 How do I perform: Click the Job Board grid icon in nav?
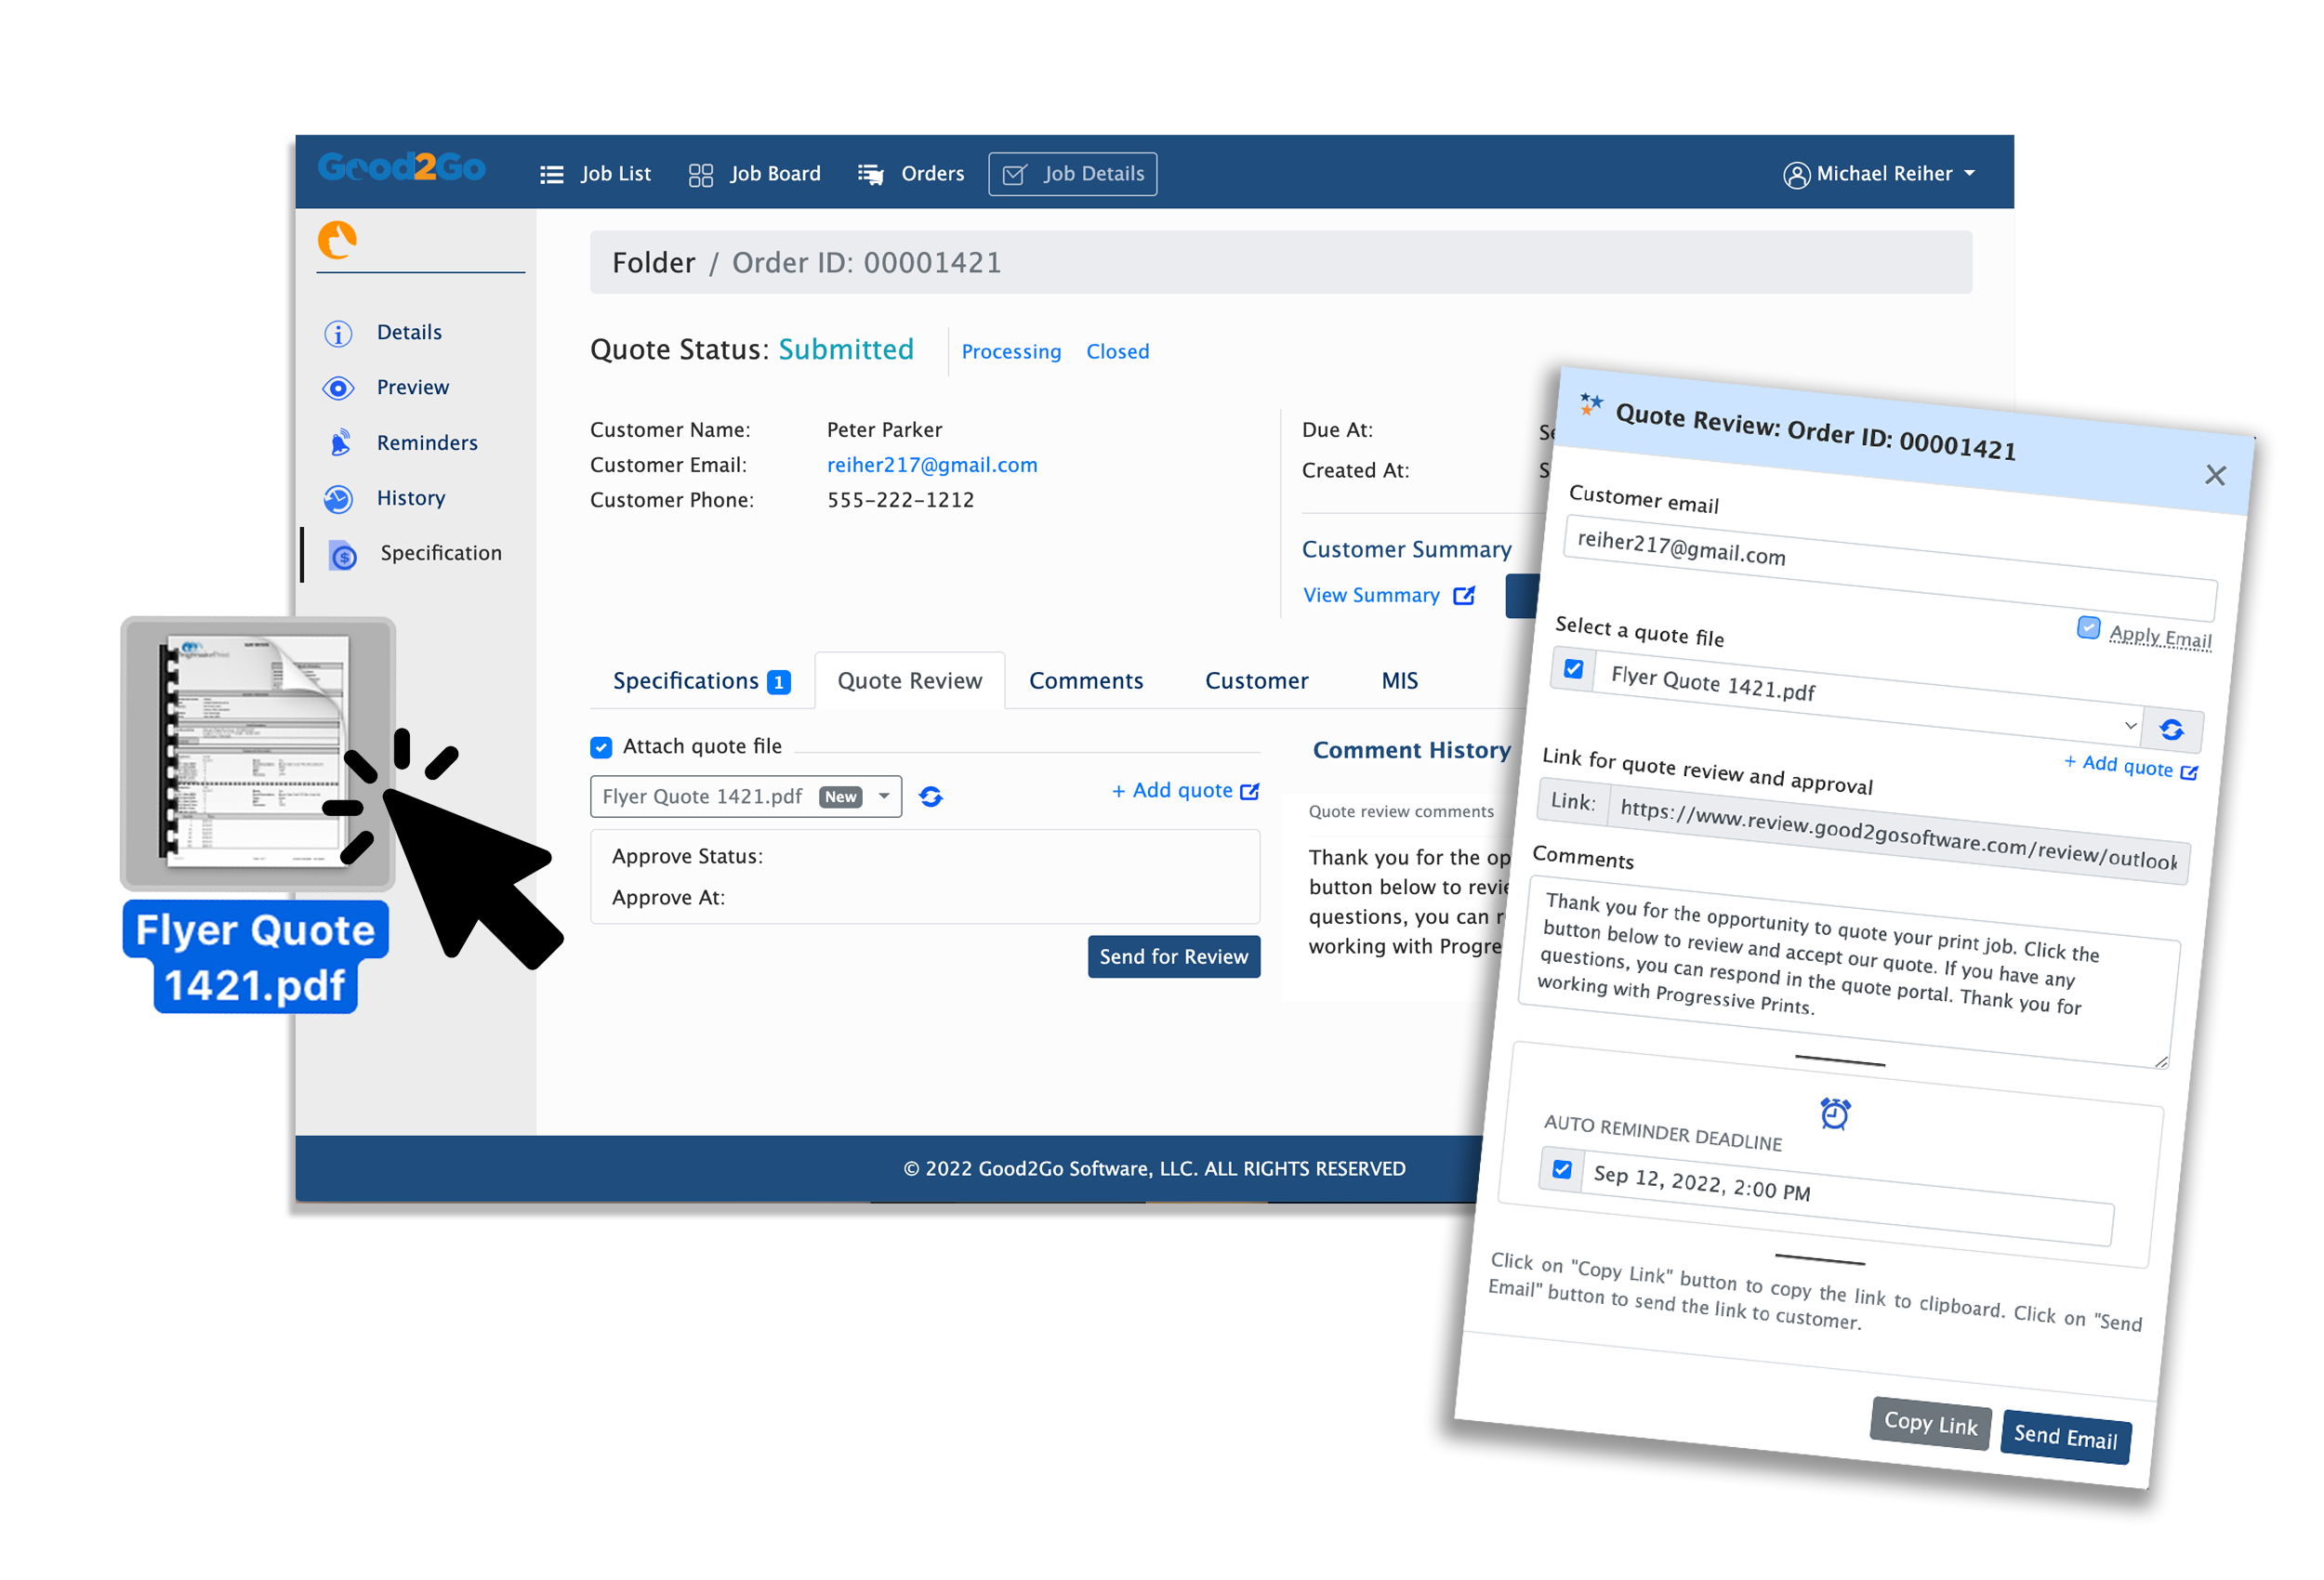pos(702,173)
